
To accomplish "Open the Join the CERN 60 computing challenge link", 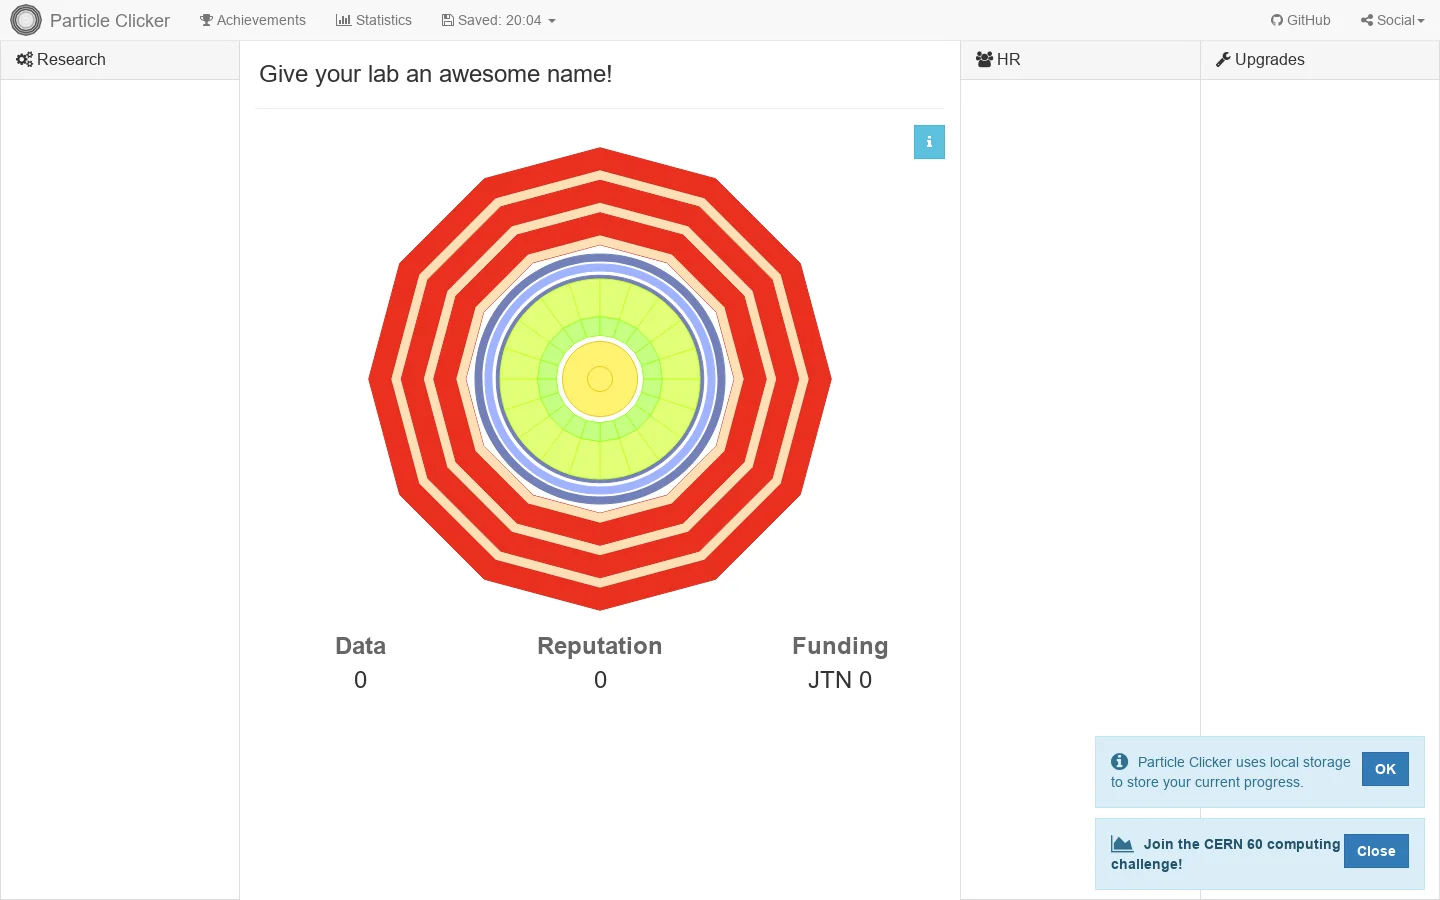I will pos(1226,854).
